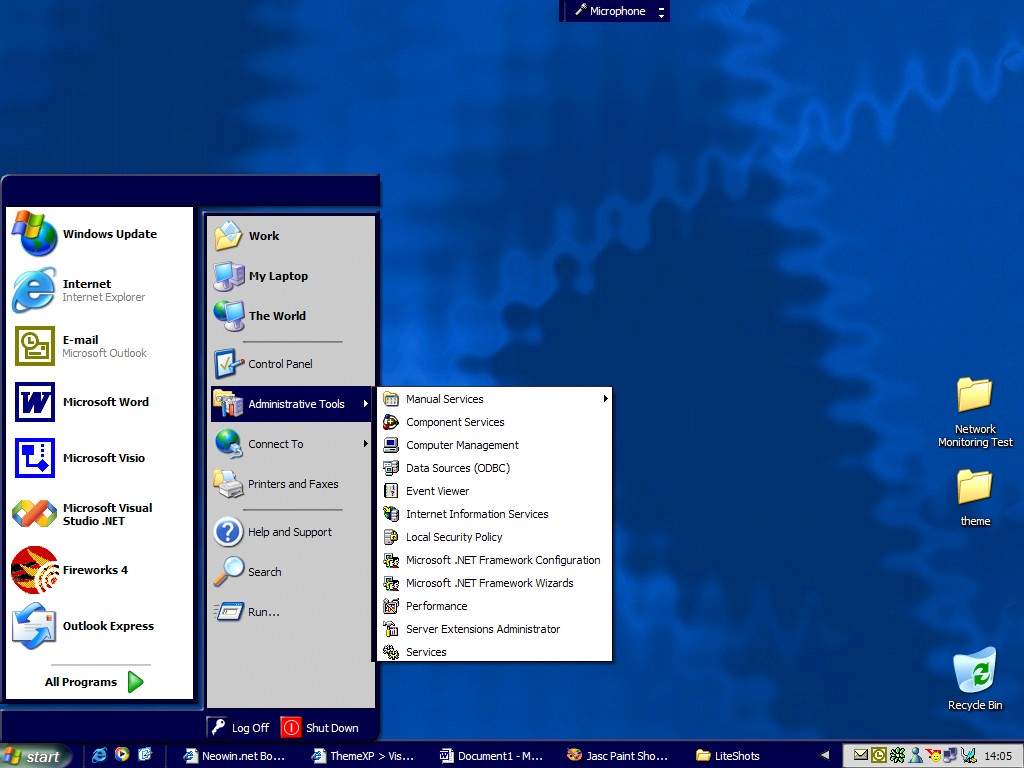The height and width of the screenshot is (768, 1024).
Task: Start Microsoft Visio from the Start menu
Action: [x=99, y=458]
